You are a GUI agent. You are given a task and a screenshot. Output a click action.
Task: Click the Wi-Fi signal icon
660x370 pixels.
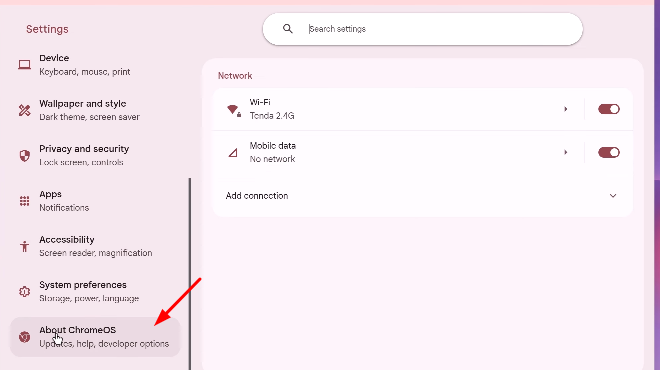coord(234,110)
